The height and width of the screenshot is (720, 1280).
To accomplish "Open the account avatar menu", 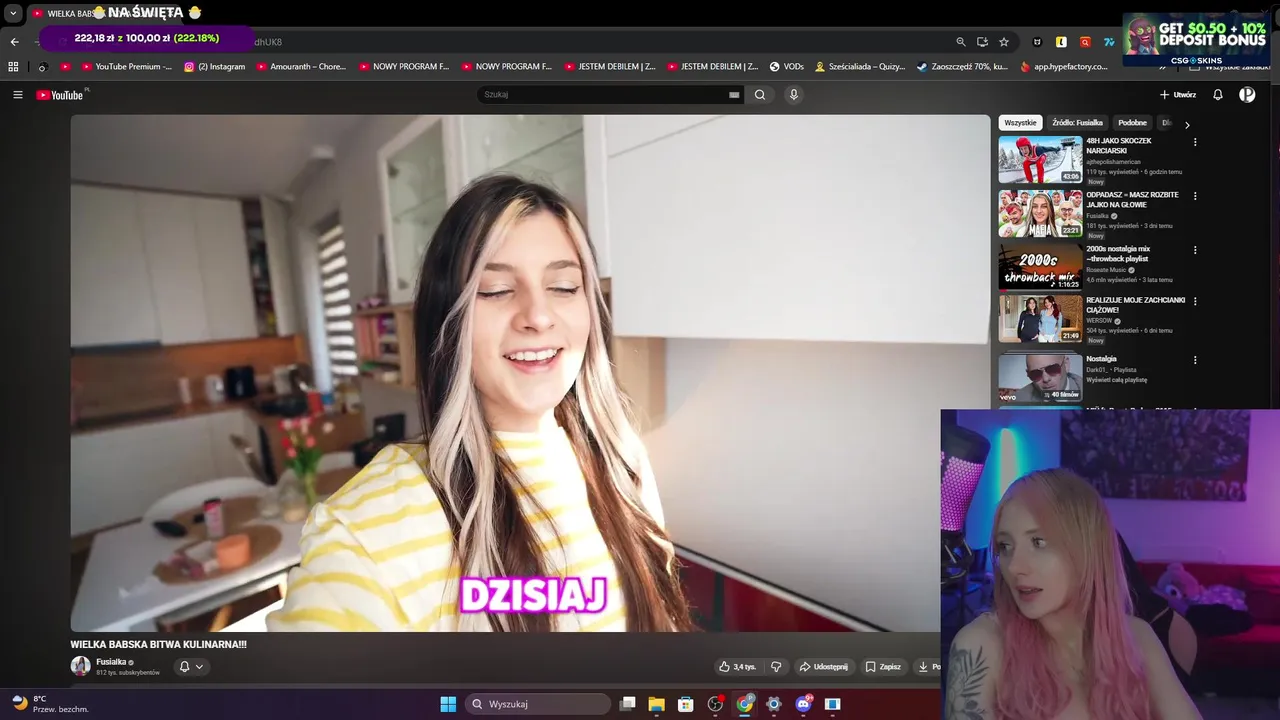I will coord(1247,95).
